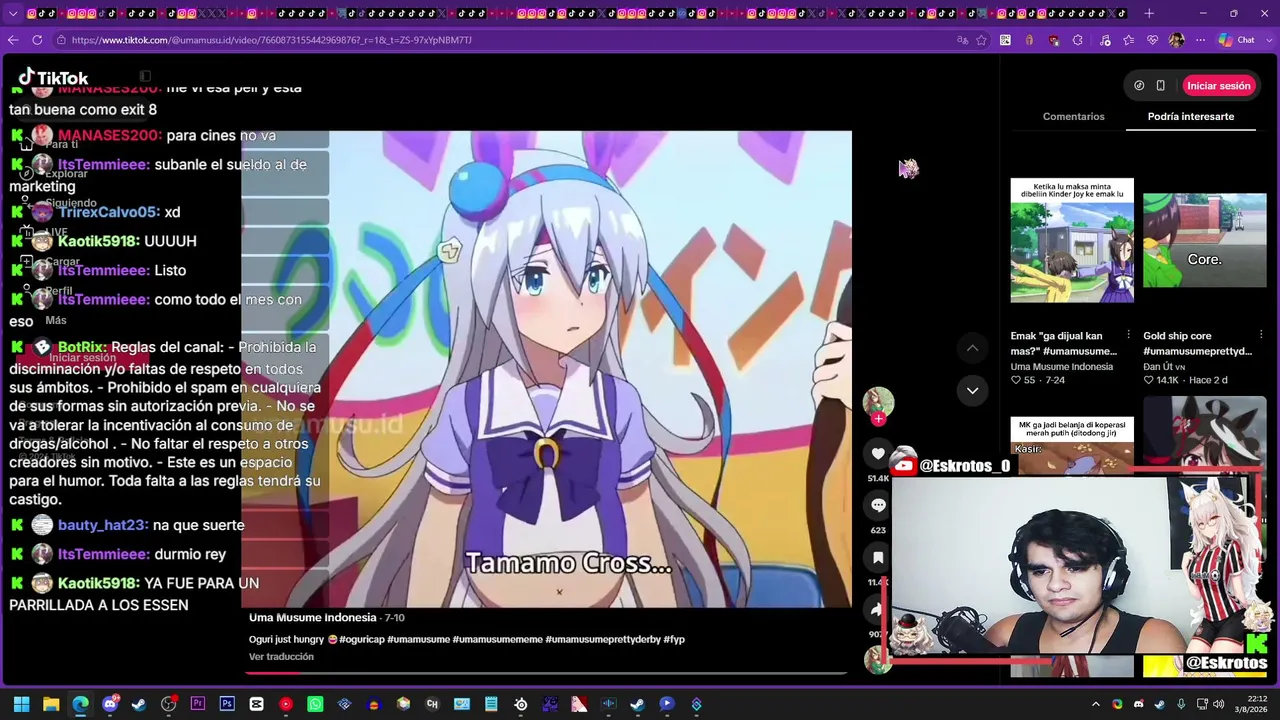Click the Emak "ga dijual kan mas?" title

[1063, 343]
